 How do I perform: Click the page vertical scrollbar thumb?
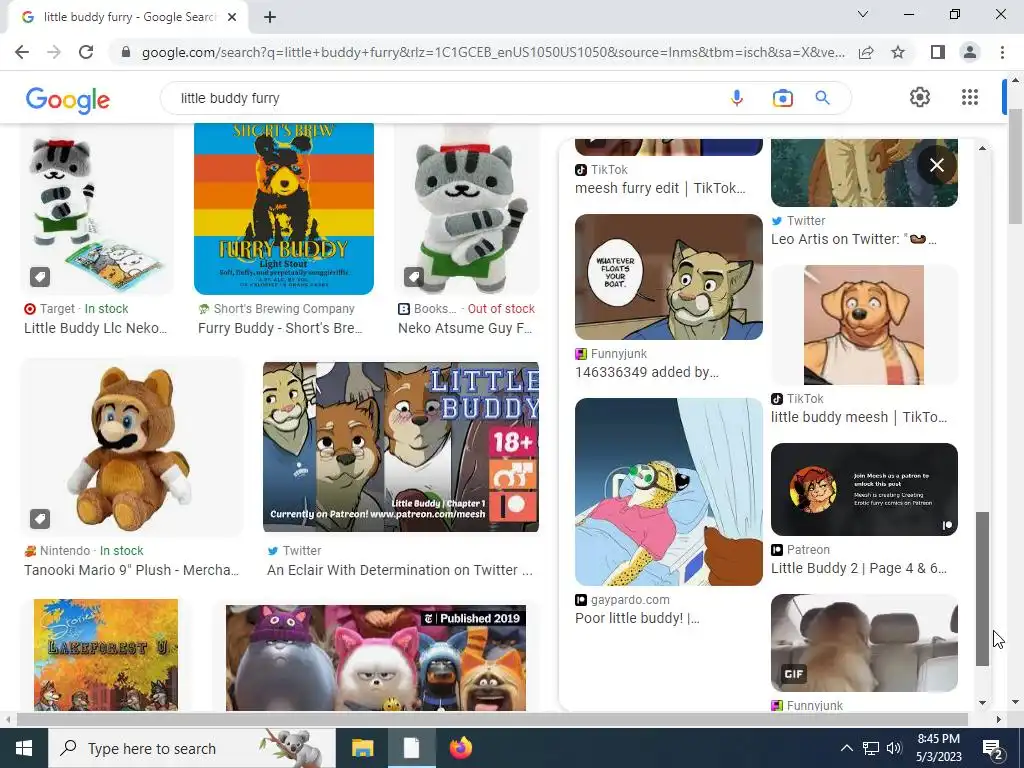[x=1016, y=167]
